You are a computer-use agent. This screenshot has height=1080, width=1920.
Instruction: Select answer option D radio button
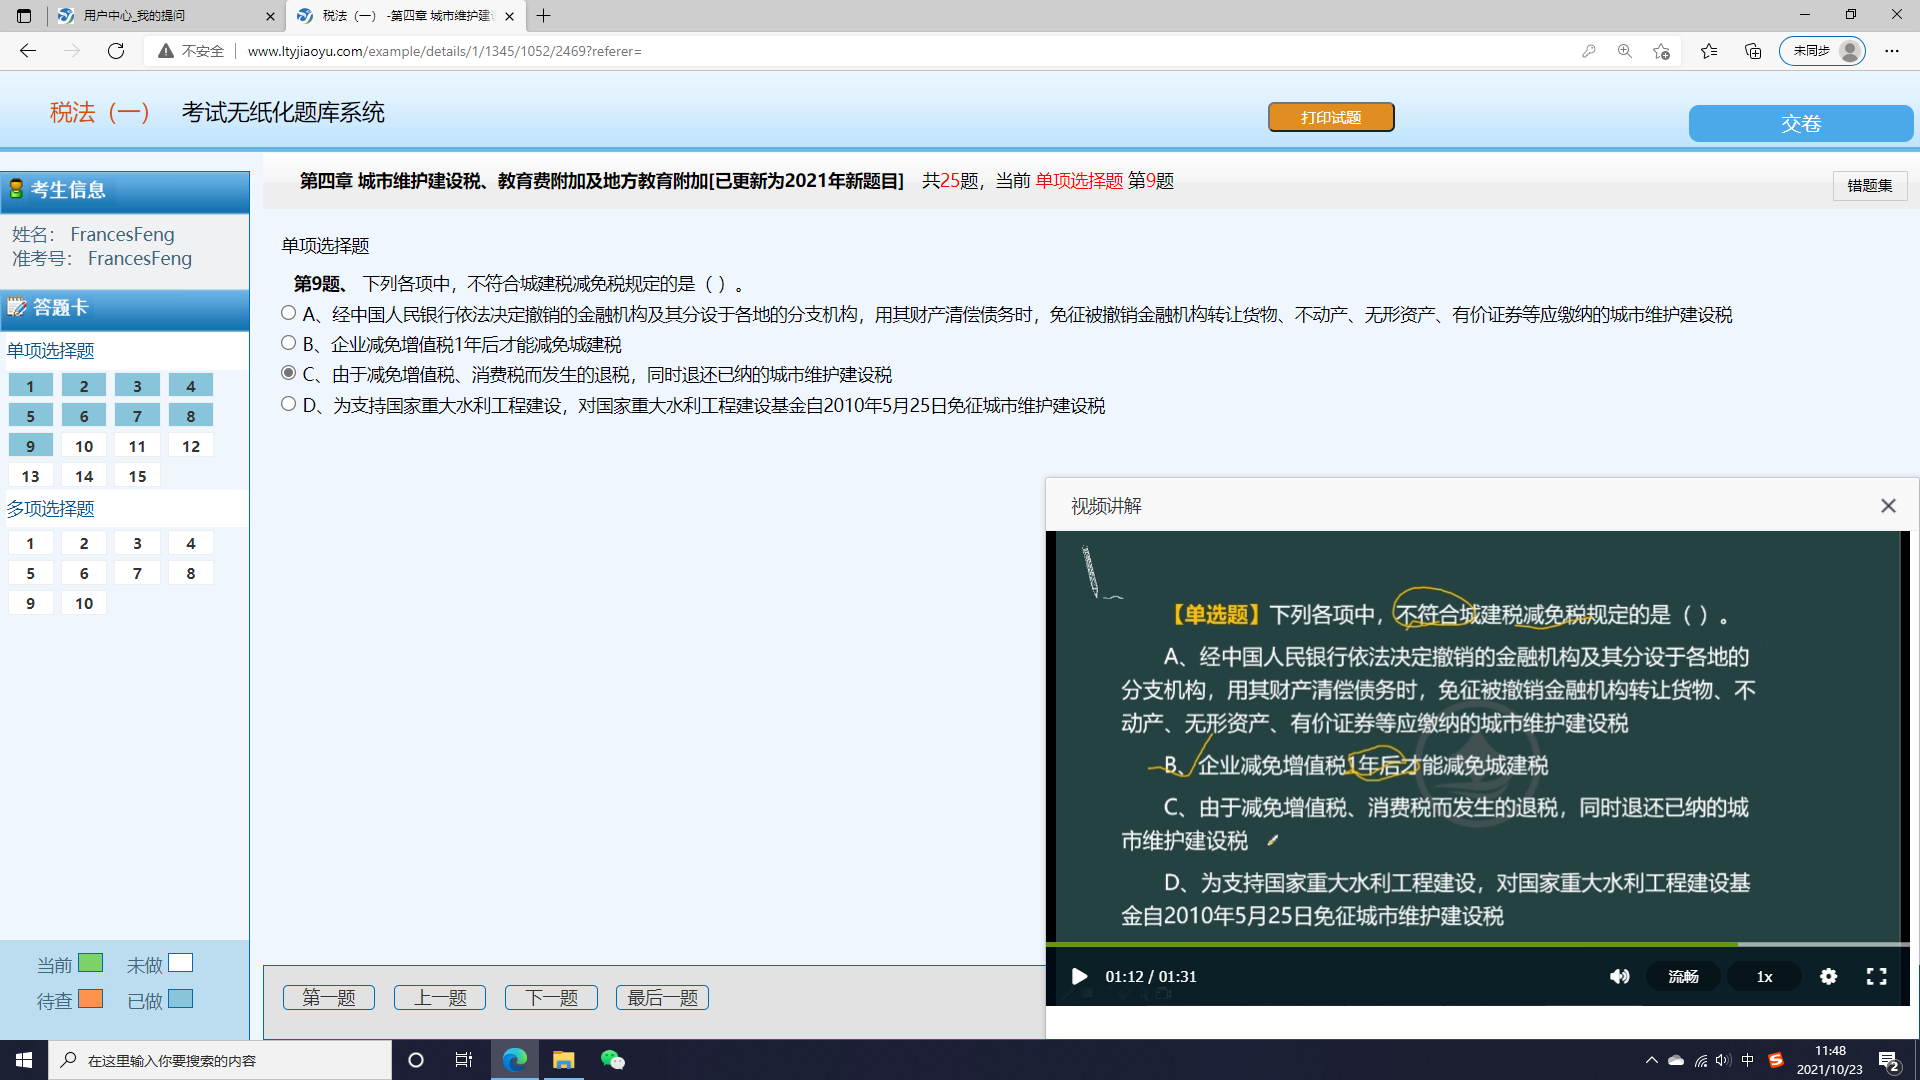pyautogui.click(x=289, y=404)
